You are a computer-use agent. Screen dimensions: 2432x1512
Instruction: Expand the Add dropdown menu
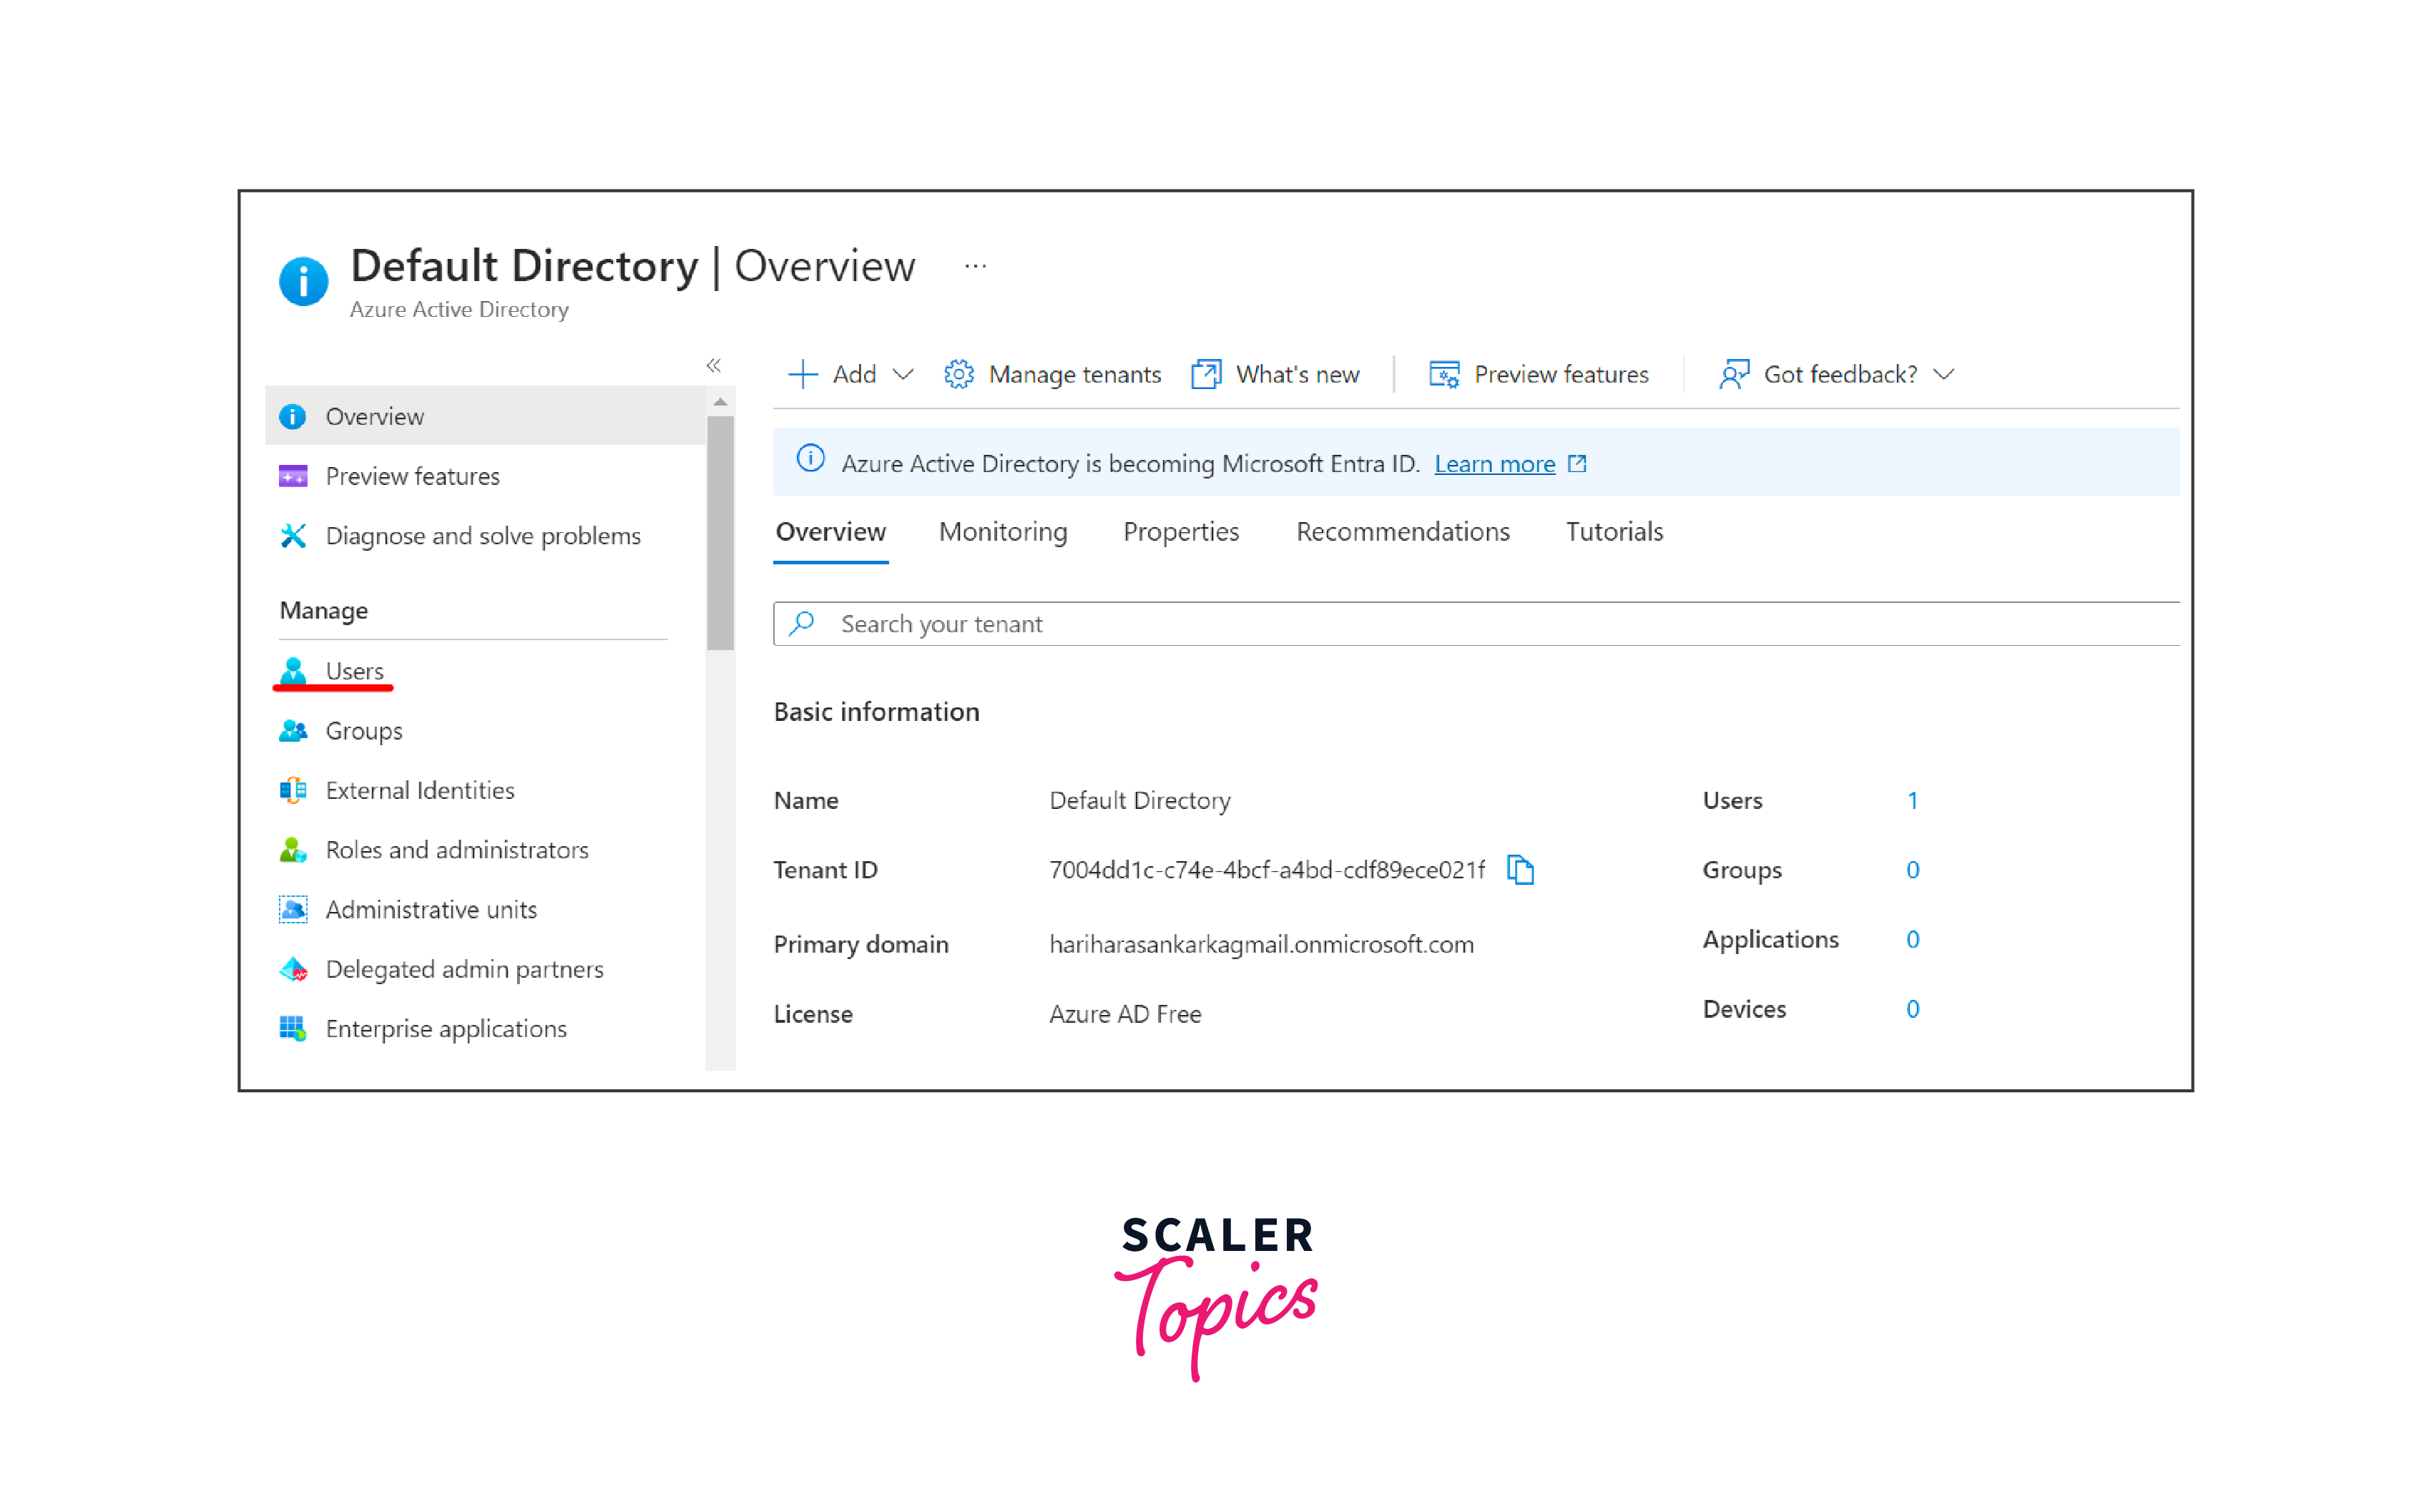click(x=903, y=374)
